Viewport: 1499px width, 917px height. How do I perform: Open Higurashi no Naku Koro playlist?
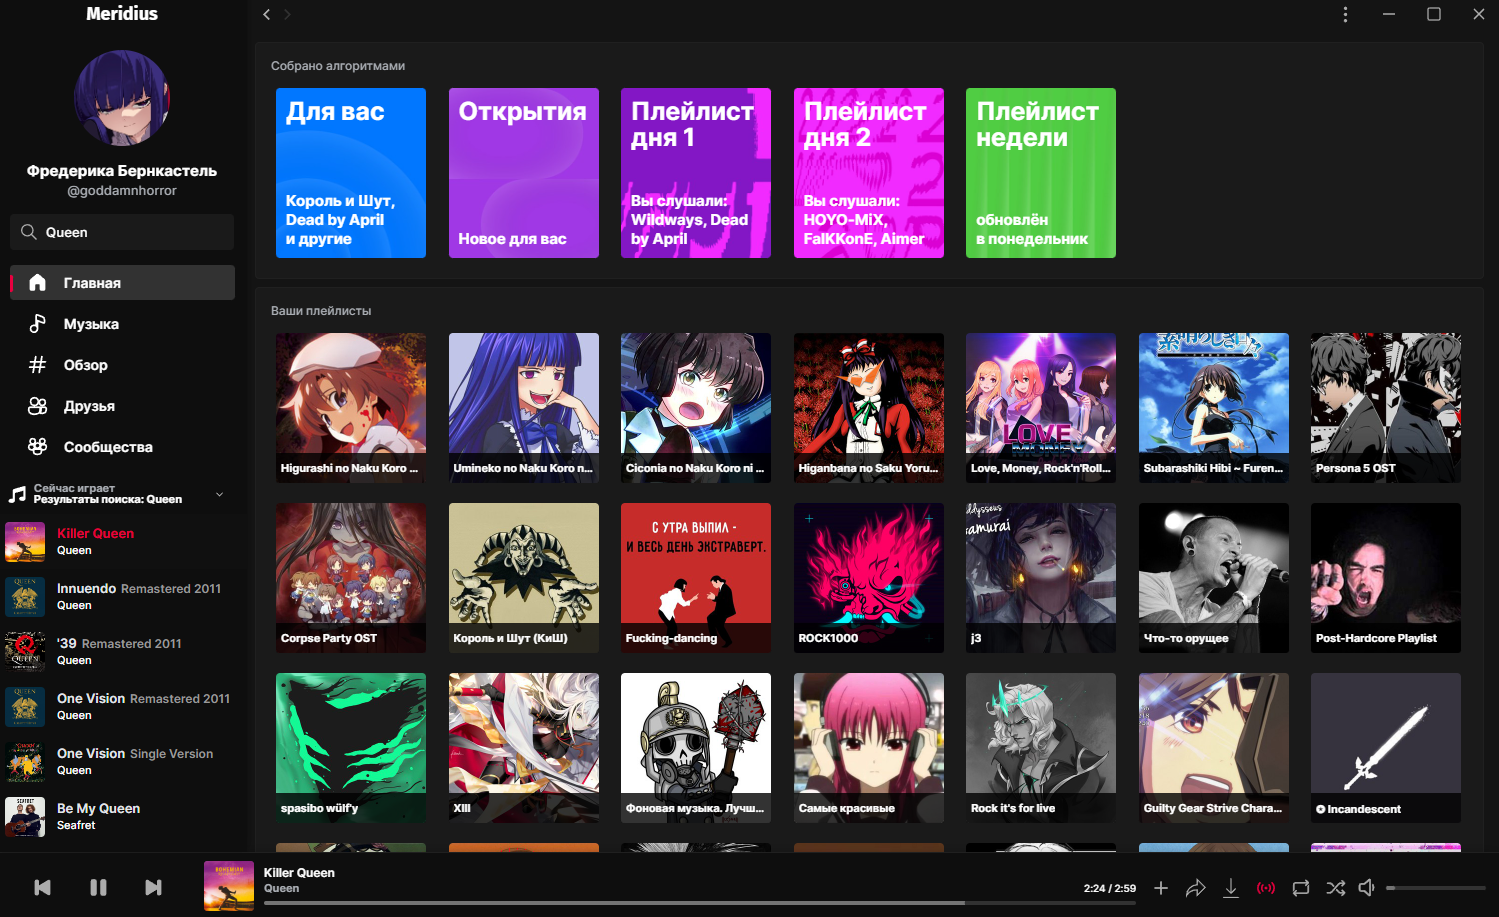[351, 408]
